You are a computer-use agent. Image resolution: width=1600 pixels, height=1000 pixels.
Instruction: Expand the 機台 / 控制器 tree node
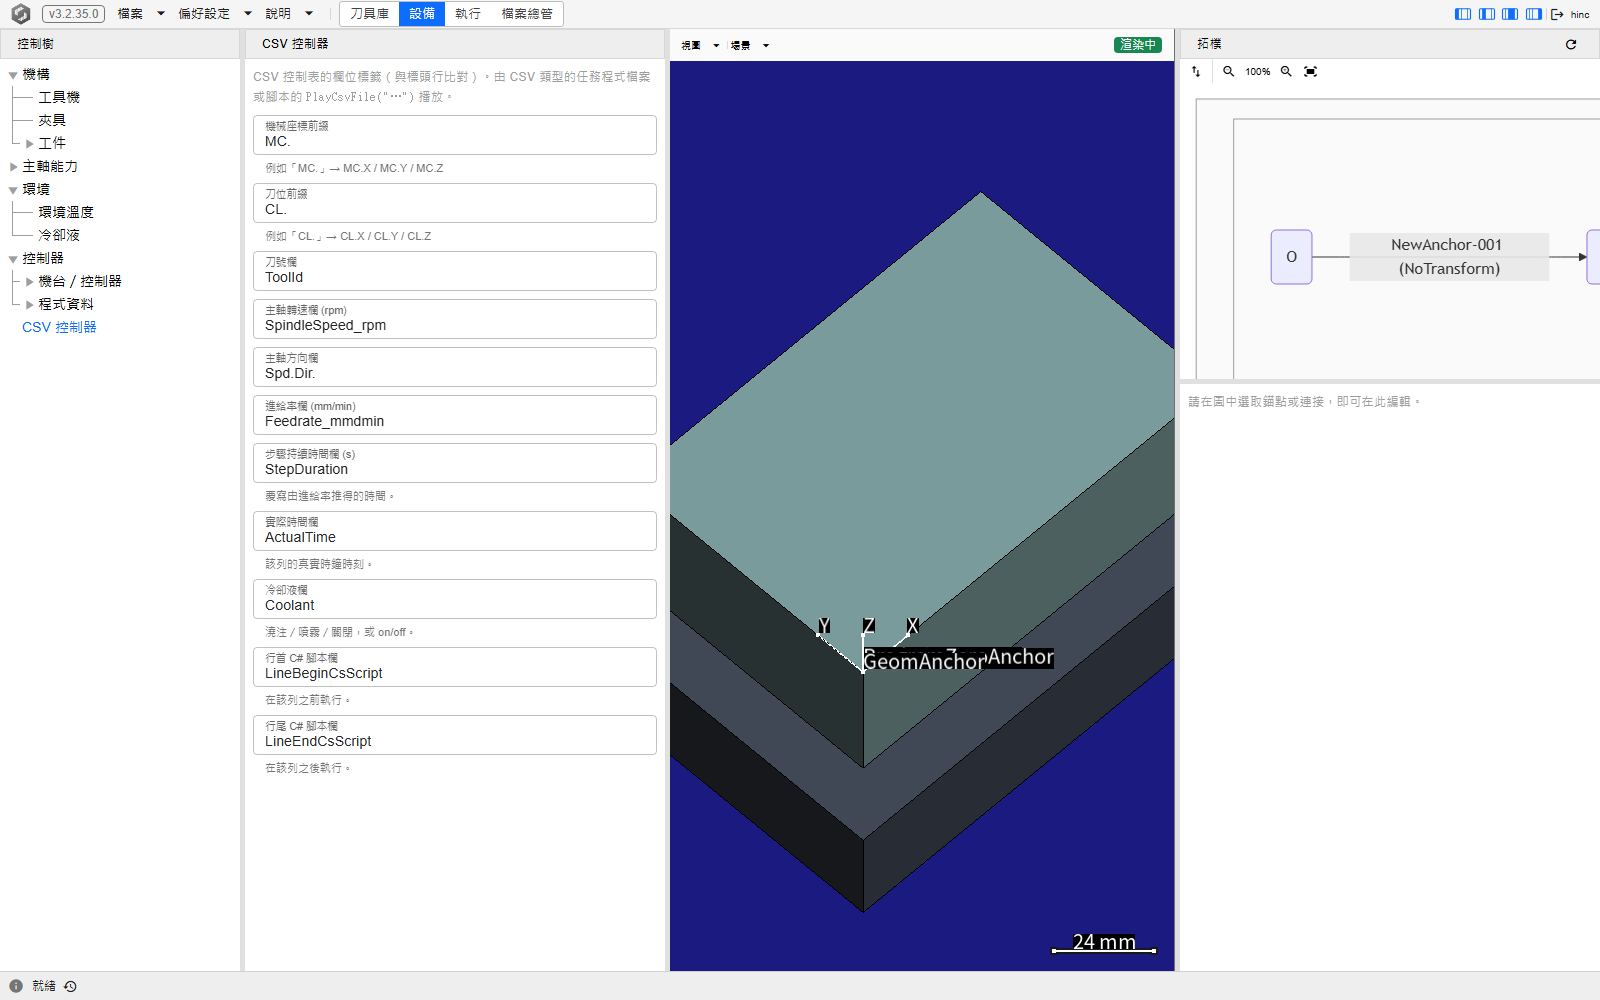click(x=29, y=282)
